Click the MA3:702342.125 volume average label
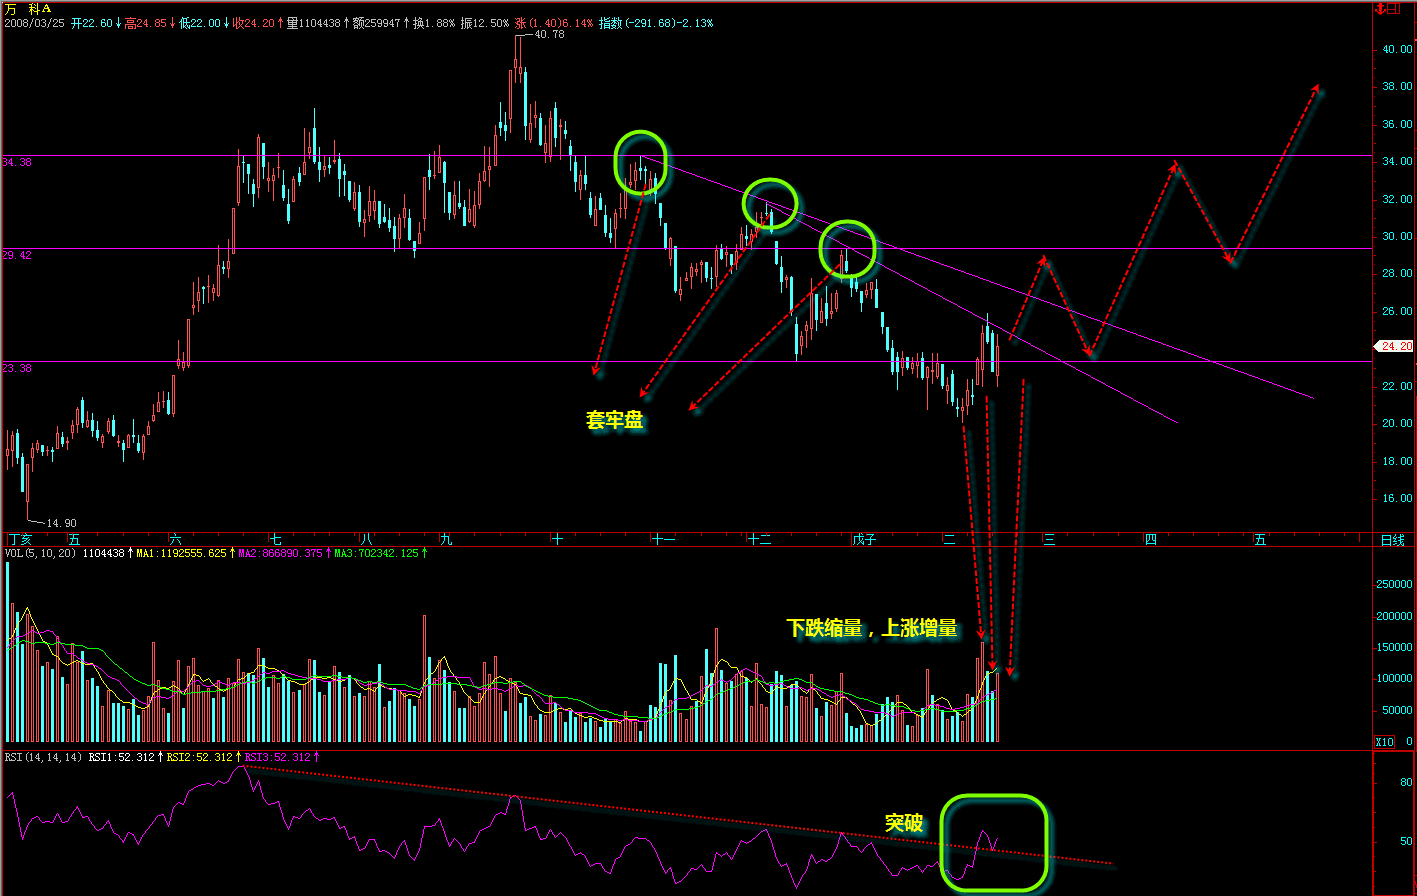Screen dimensions: 1417x896 [x=377, y=553]
